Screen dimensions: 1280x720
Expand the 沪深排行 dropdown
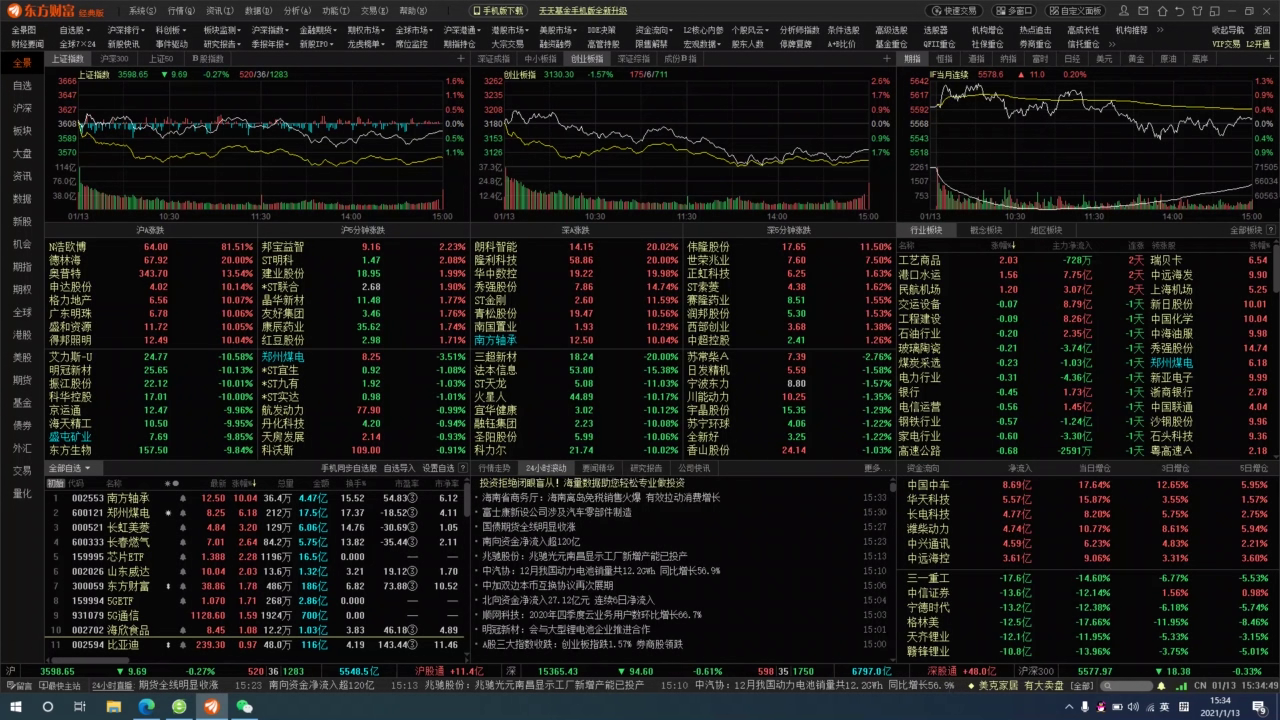[x=125, y=31]
